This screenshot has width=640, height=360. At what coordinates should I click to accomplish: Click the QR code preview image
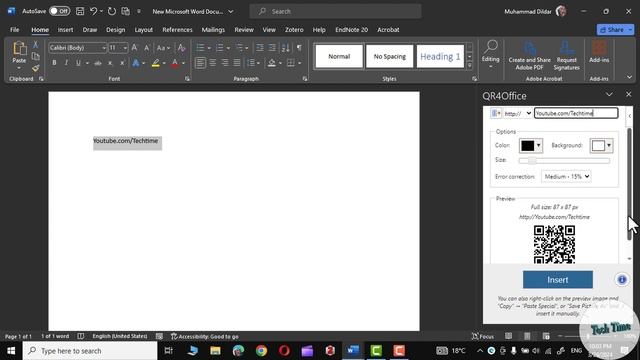click(x=554, y=244)
